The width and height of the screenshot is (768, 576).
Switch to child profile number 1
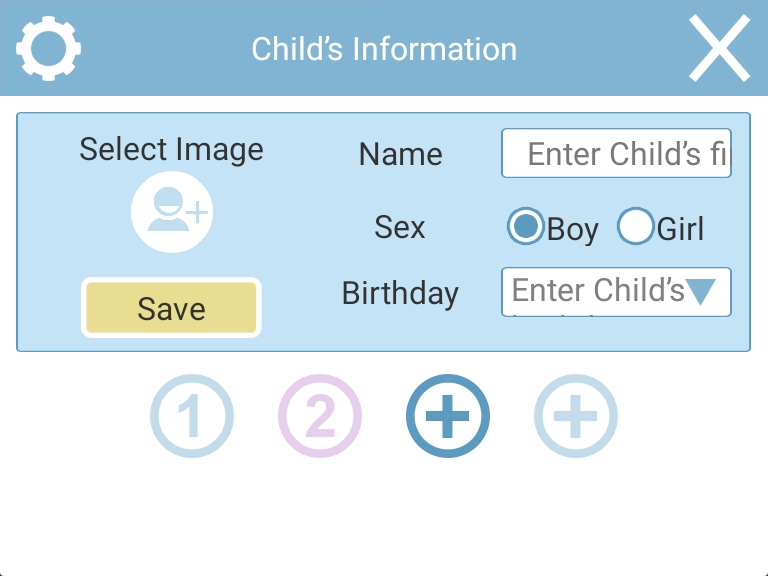[x=192, y=416]
